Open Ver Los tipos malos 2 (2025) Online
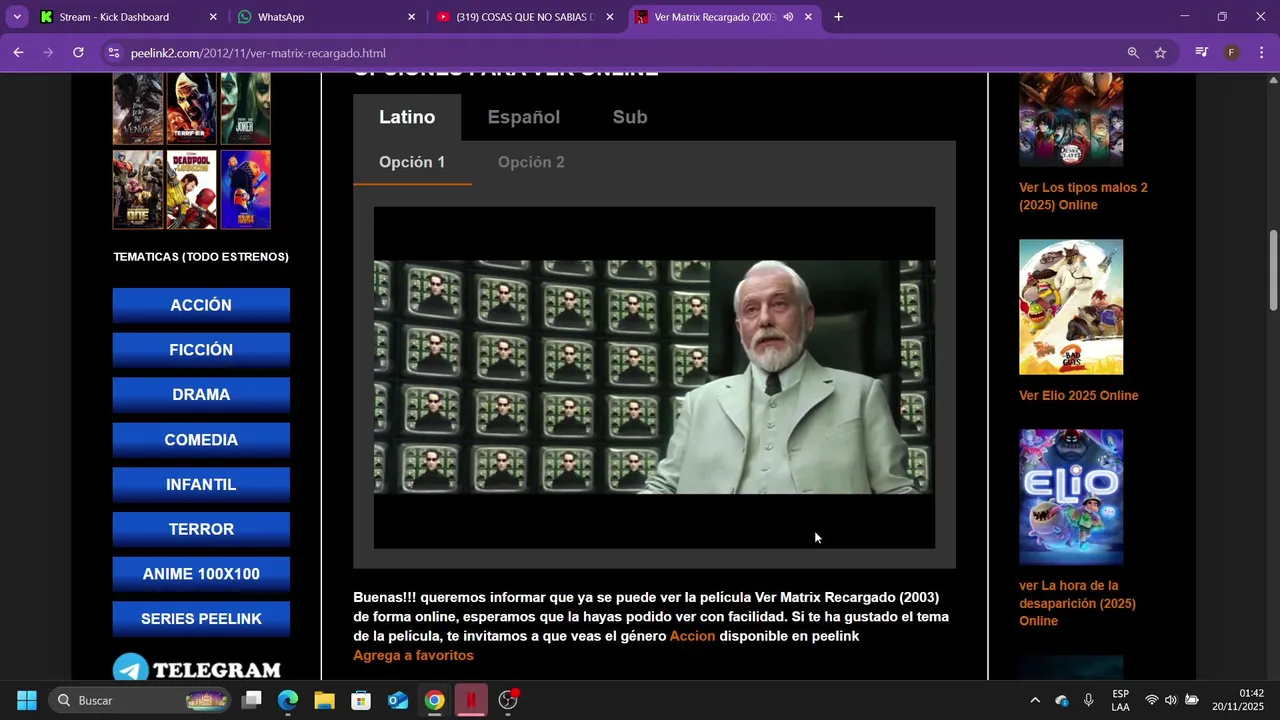Viewport: 1280px width, 720px height. pyautogui.click(x=1083, y=196)
